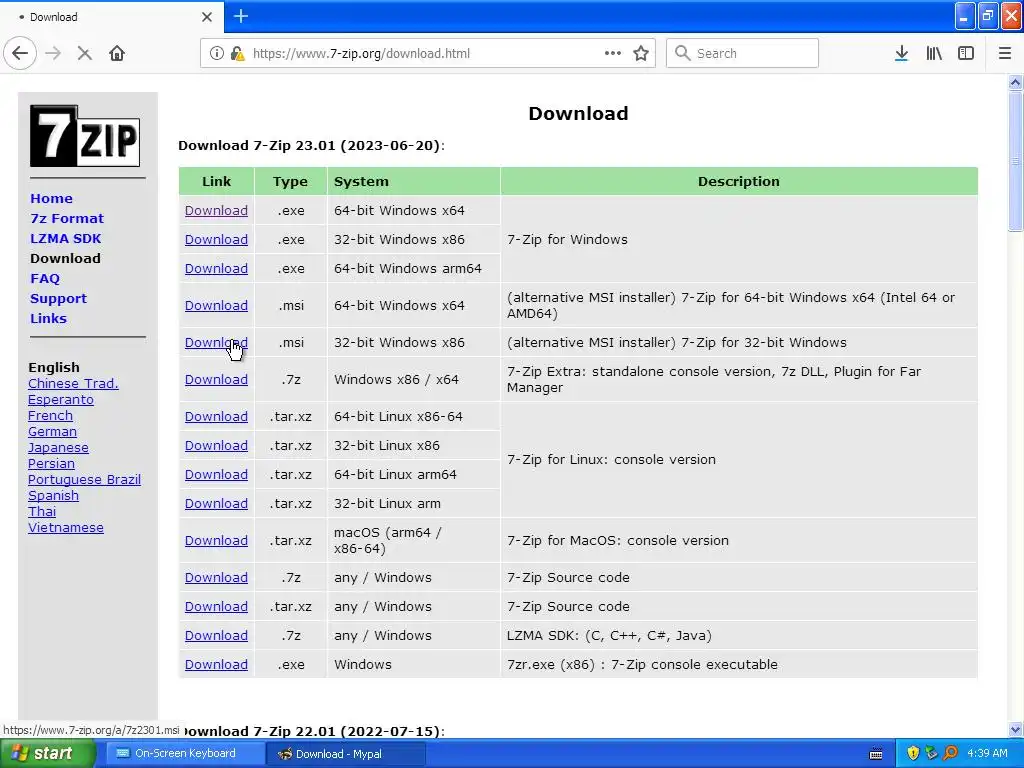Download .tar.xz for 64-bit Linux x86-64
Screen dimensions: 1024x768
point(216,417)
